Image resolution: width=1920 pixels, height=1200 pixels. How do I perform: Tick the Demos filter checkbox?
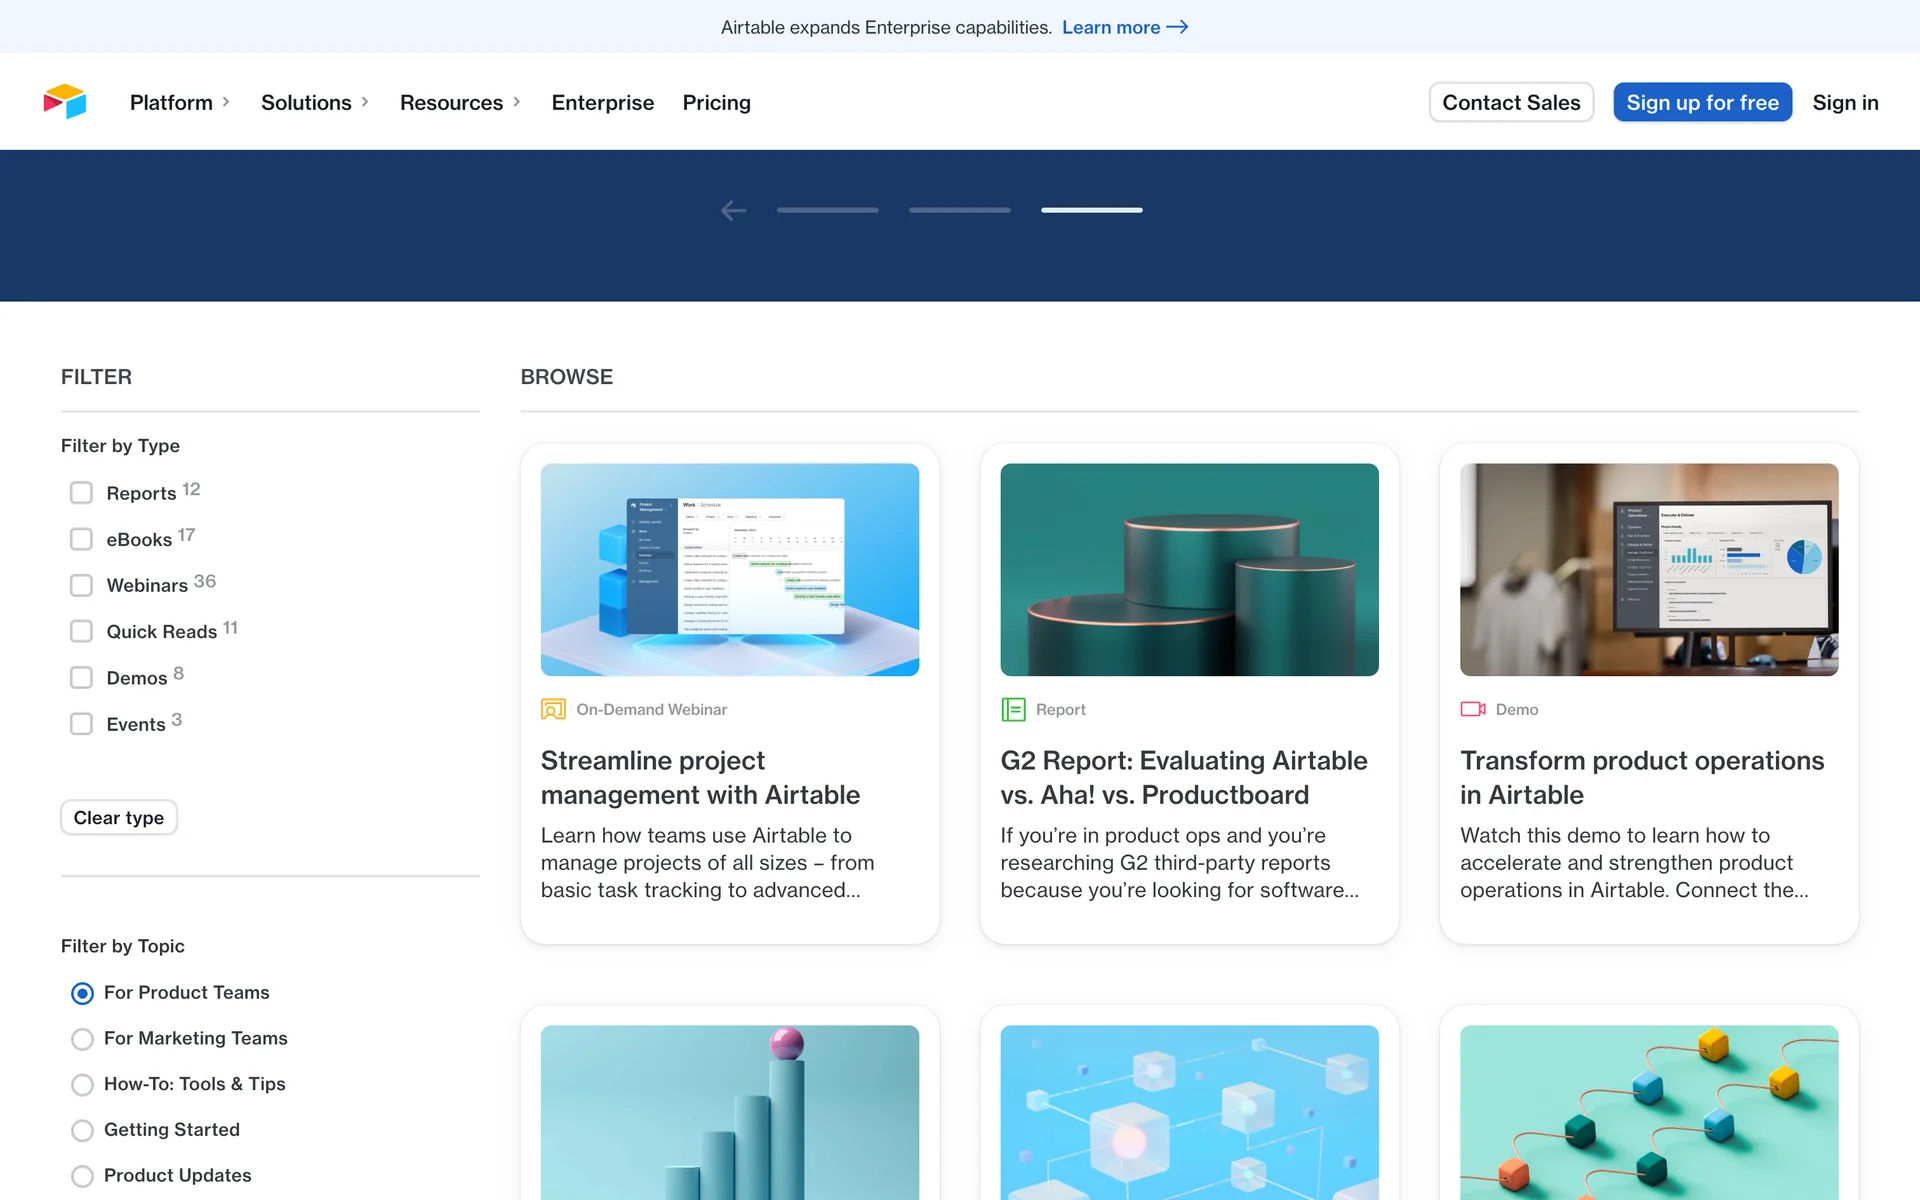click(81, 678)
